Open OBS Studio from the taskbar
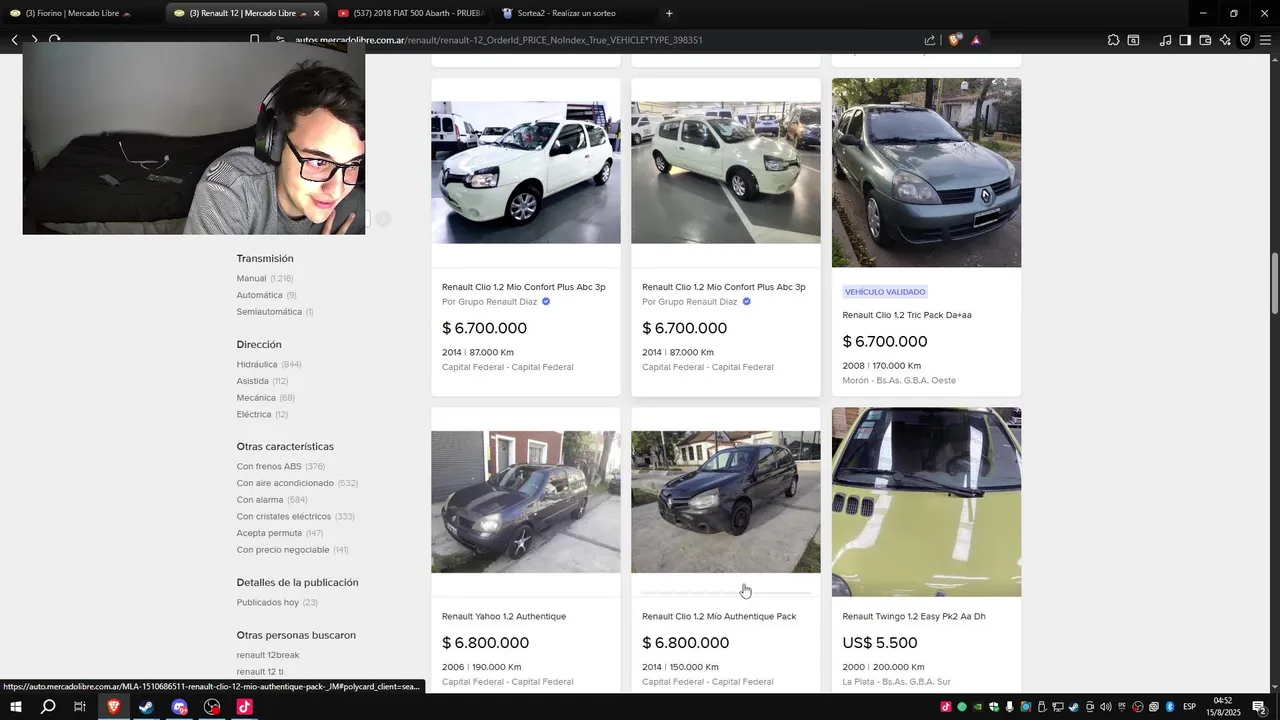The width and height of the screenshot is (1280, 720). click(x=212, y=707)
